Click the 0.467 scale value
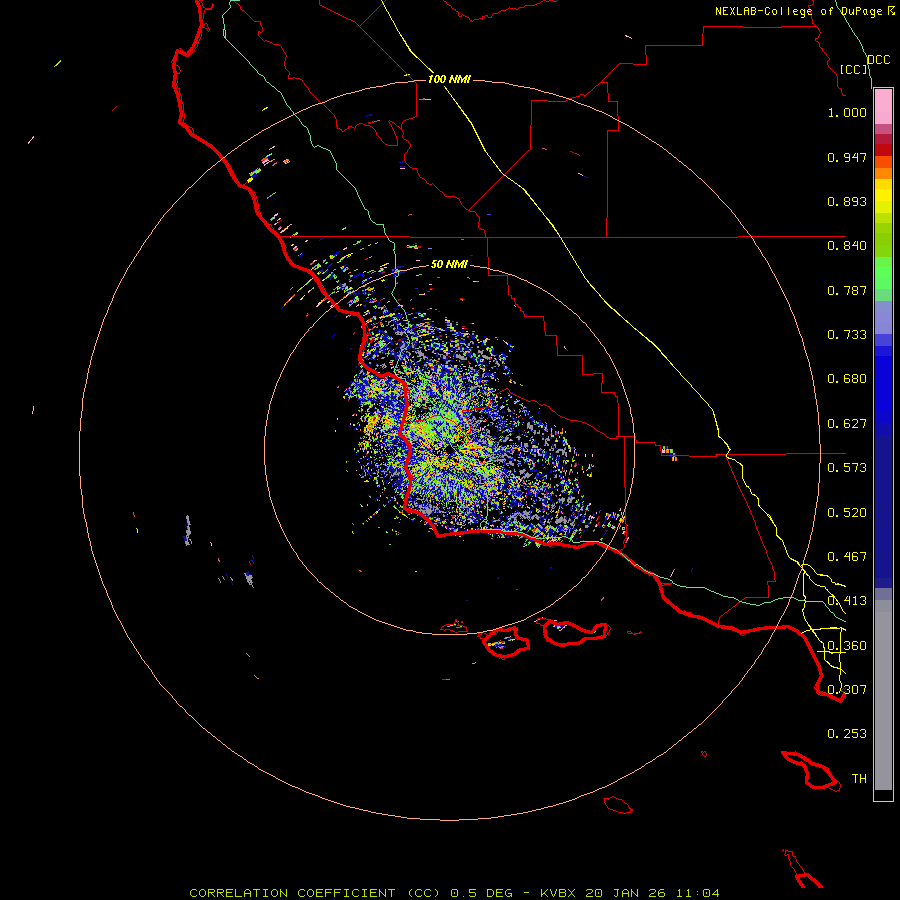900x900 pixels. [847, 557]
